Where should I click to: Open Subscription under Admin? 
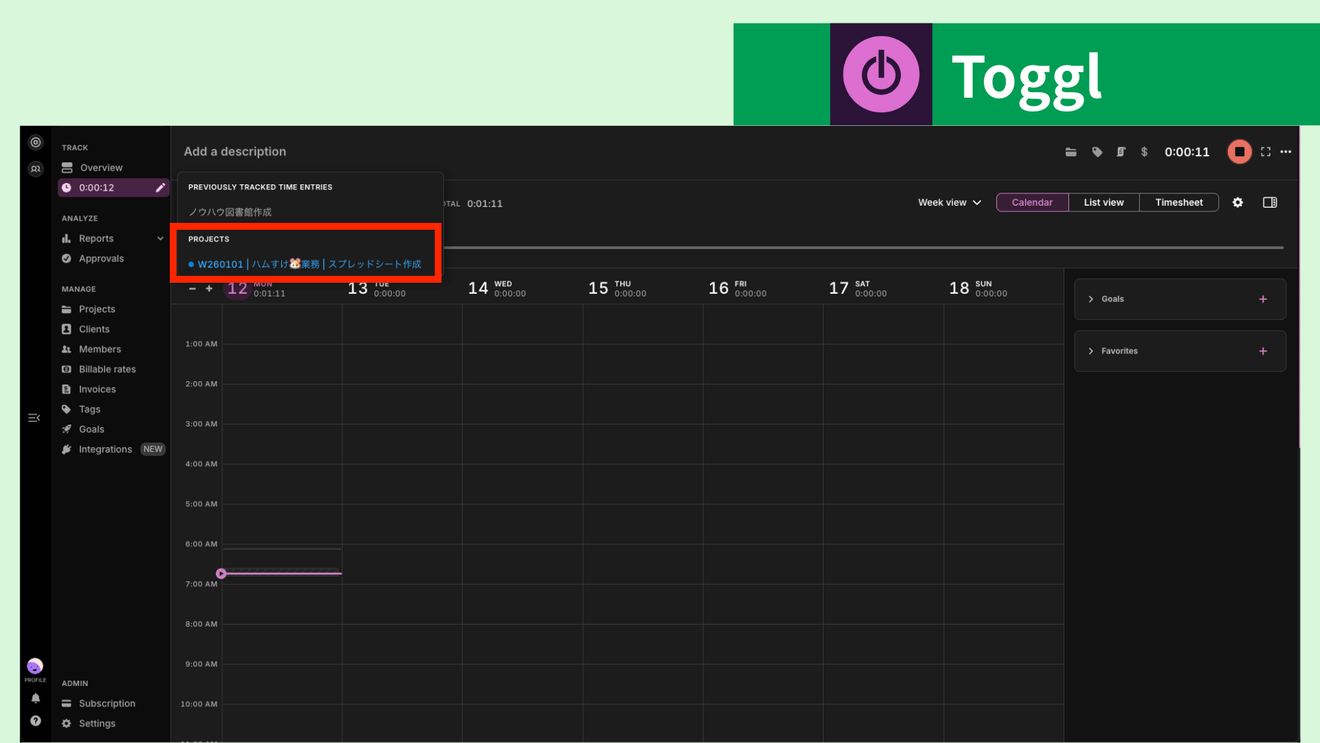coord(107,703)
